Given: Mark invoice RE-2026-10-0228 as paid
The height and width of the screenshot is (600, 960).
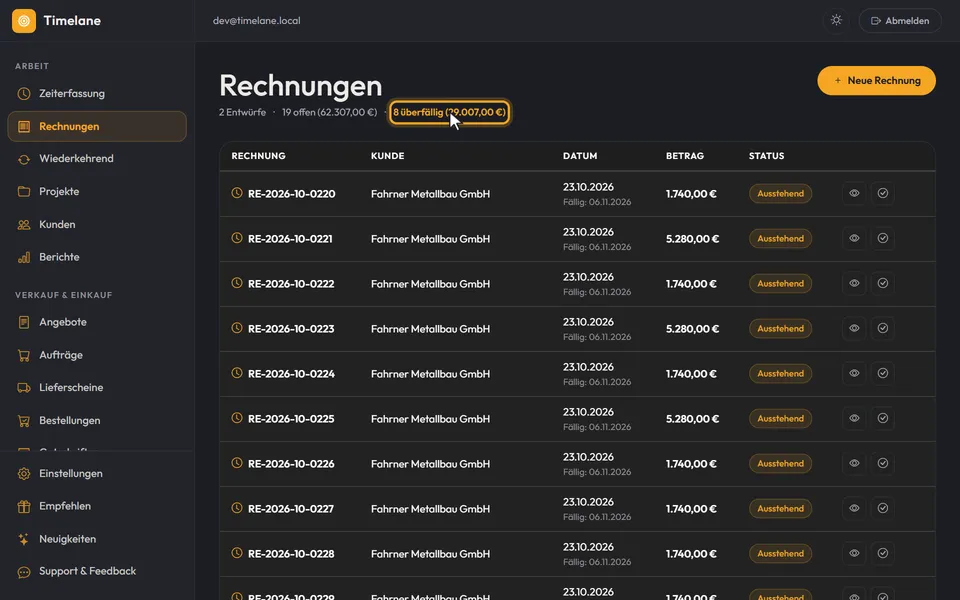Looking at the screenshot, I should (x=883, y=553).
